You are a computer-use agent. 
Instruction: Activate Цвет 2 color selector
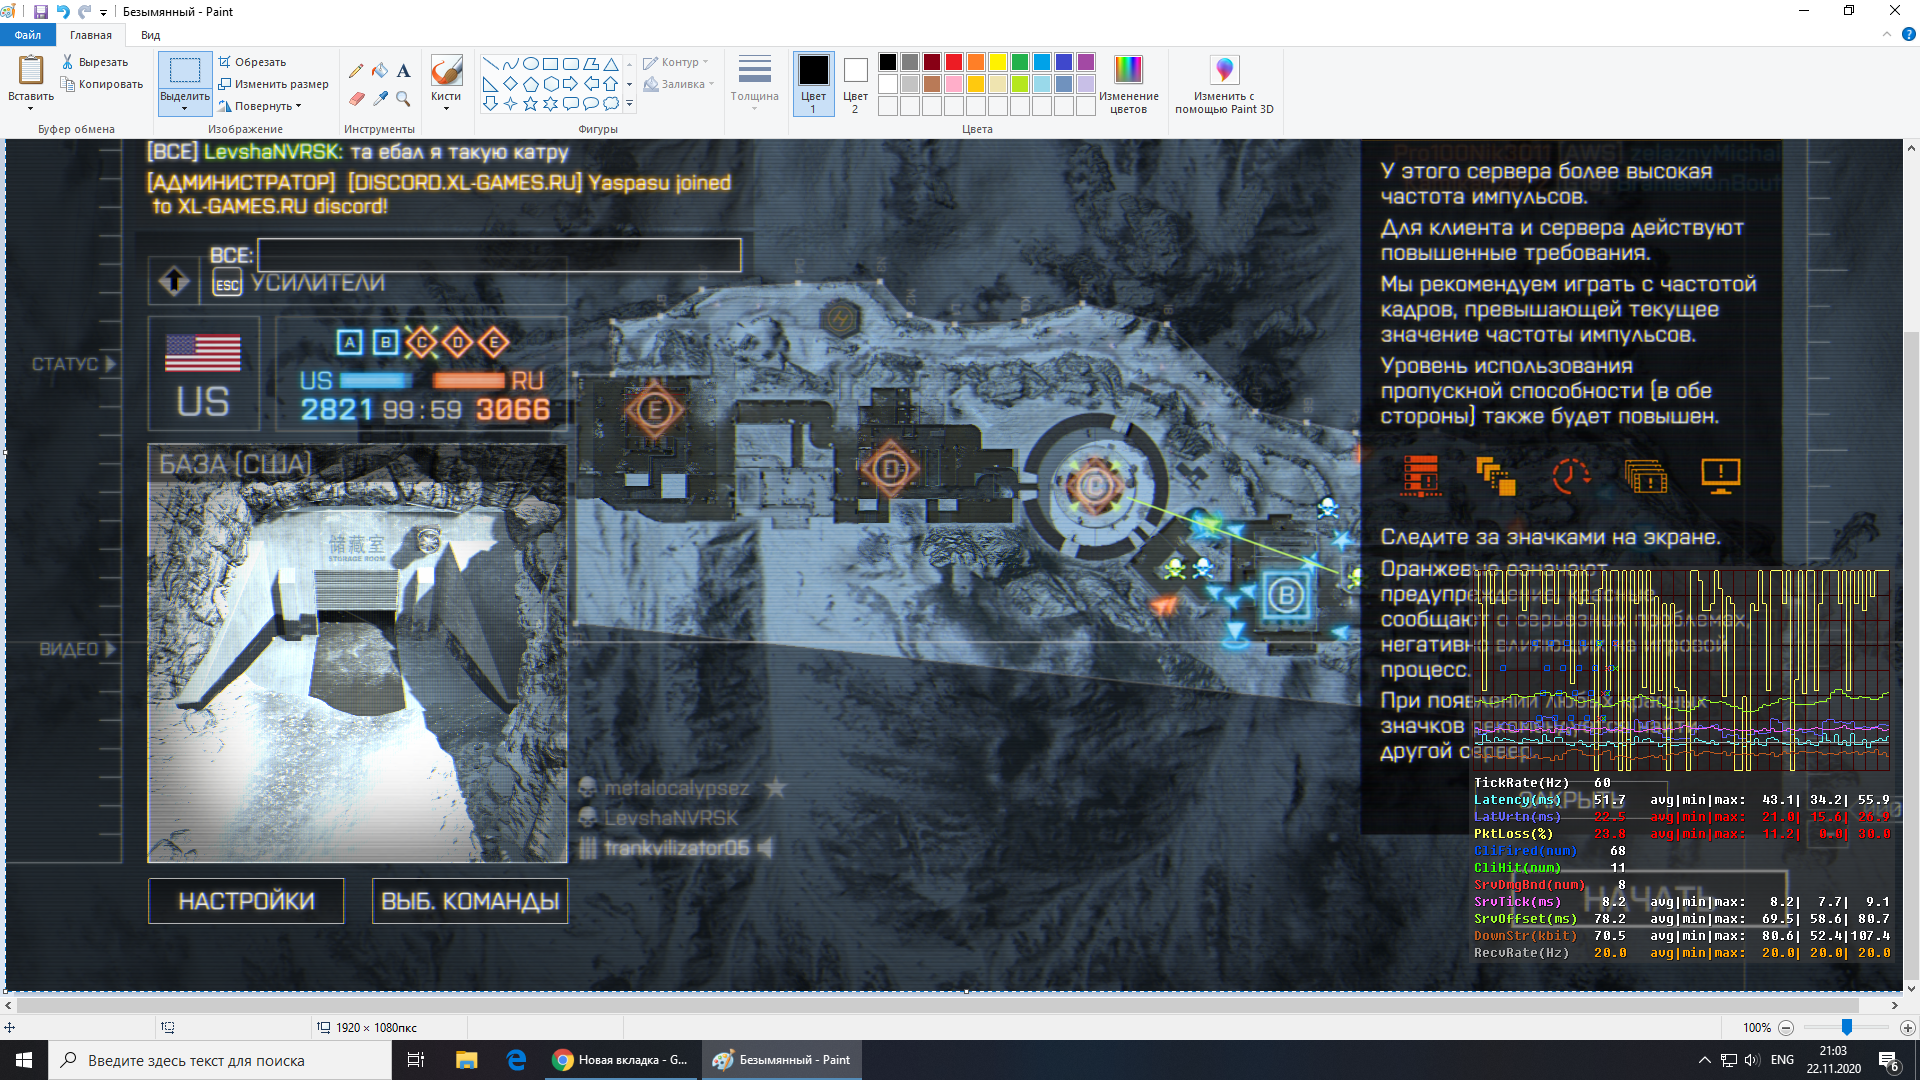coord(855,83)
